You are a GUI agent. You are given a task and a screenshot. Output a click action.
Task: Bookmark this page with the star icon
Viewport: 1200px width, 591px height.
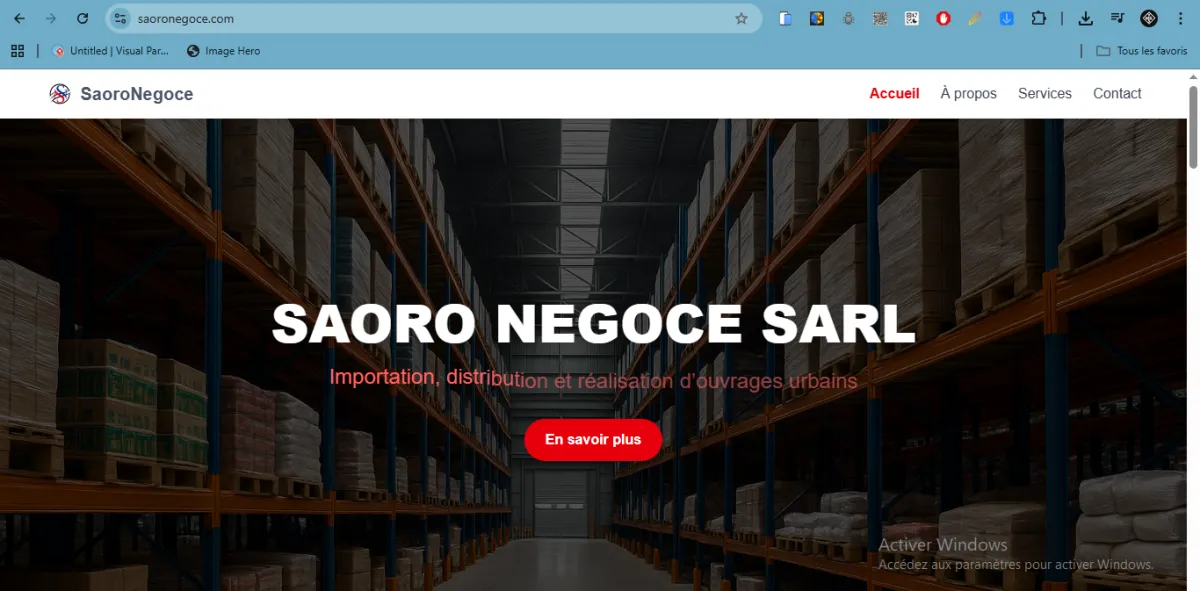[x=741, y=18]
